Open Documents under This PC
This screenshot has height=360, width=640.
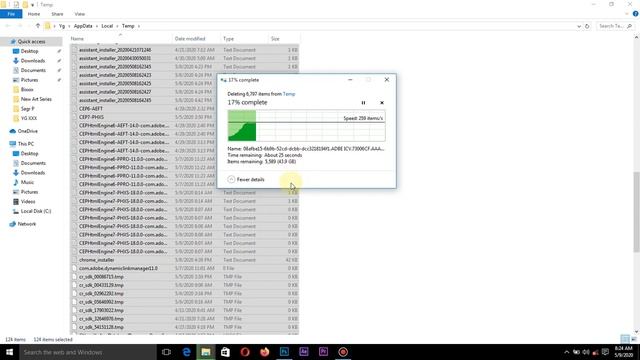tap(33, 163)
